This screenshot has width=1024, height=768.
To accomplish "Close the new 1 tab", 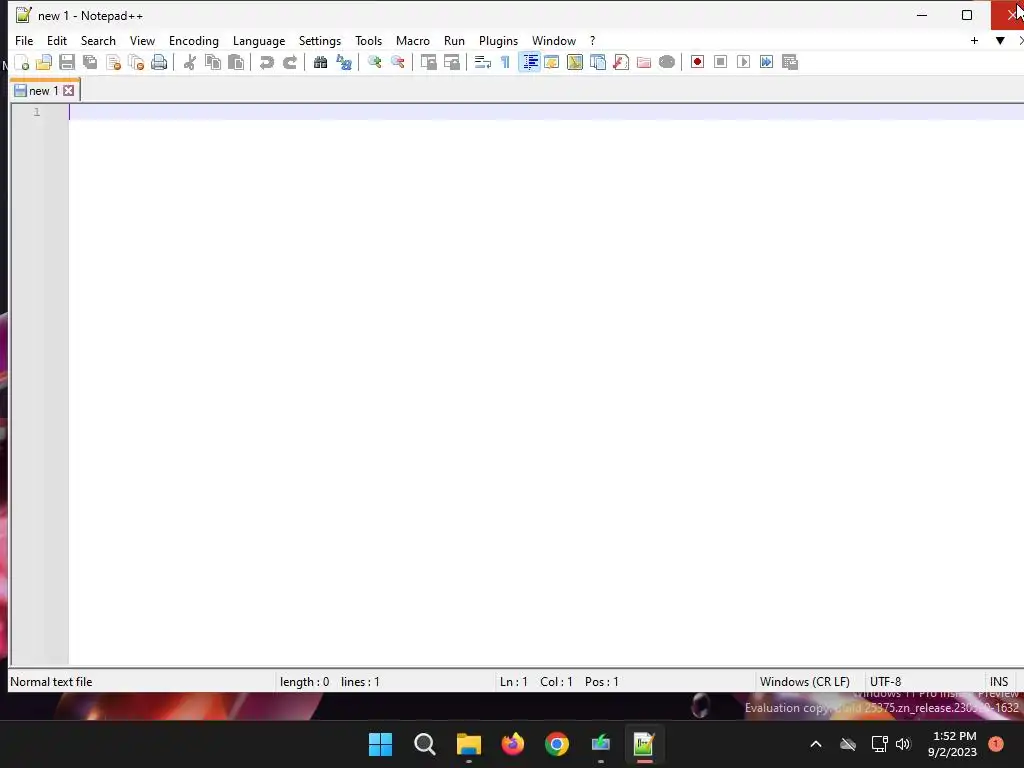I will (x=69, y=91).
